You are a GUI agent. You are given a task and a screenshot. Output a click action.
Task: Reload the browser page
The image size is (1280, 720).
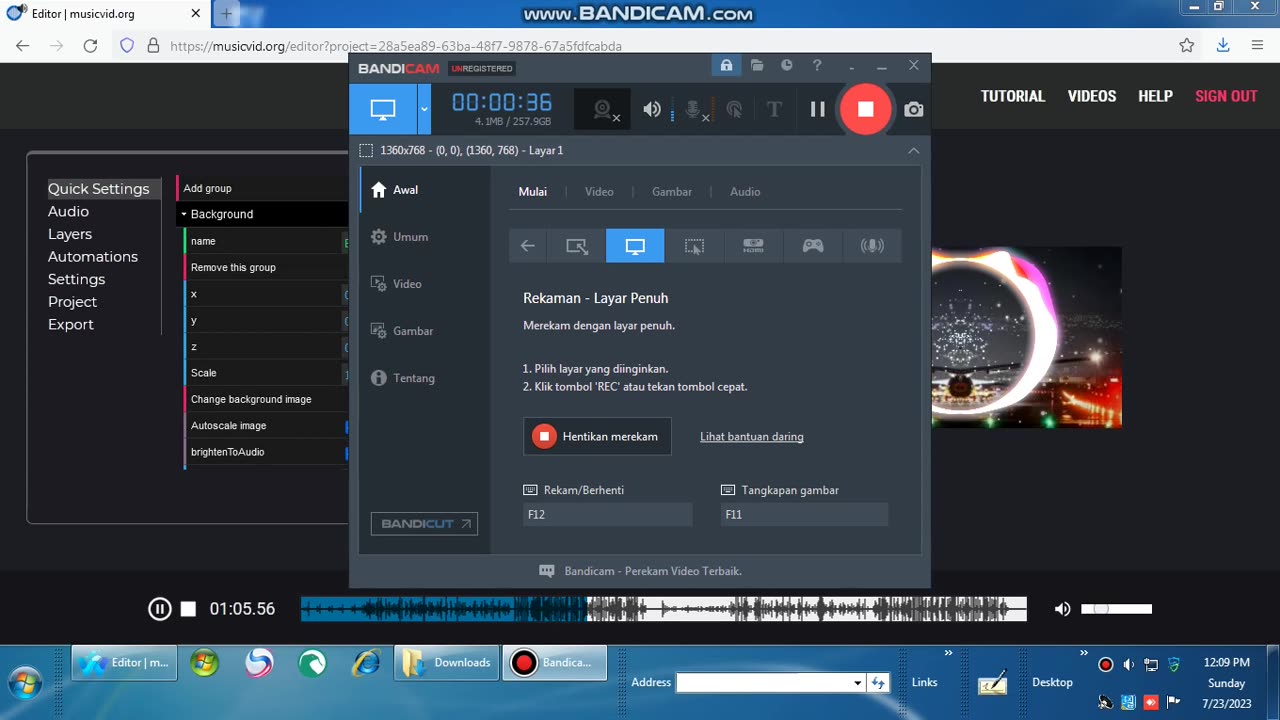coord(90,45)
